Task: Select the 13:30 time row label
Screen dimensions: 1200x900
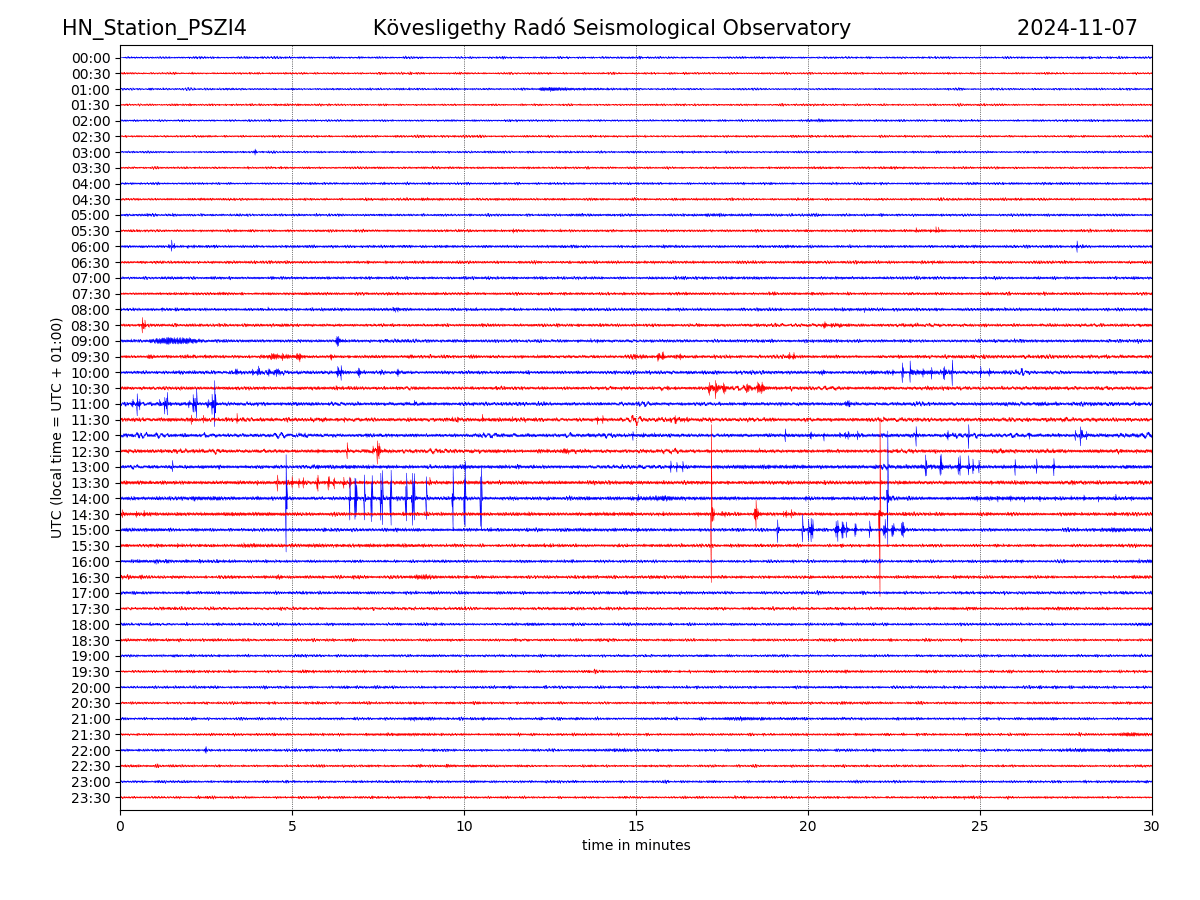Action: tap(91, 483)
